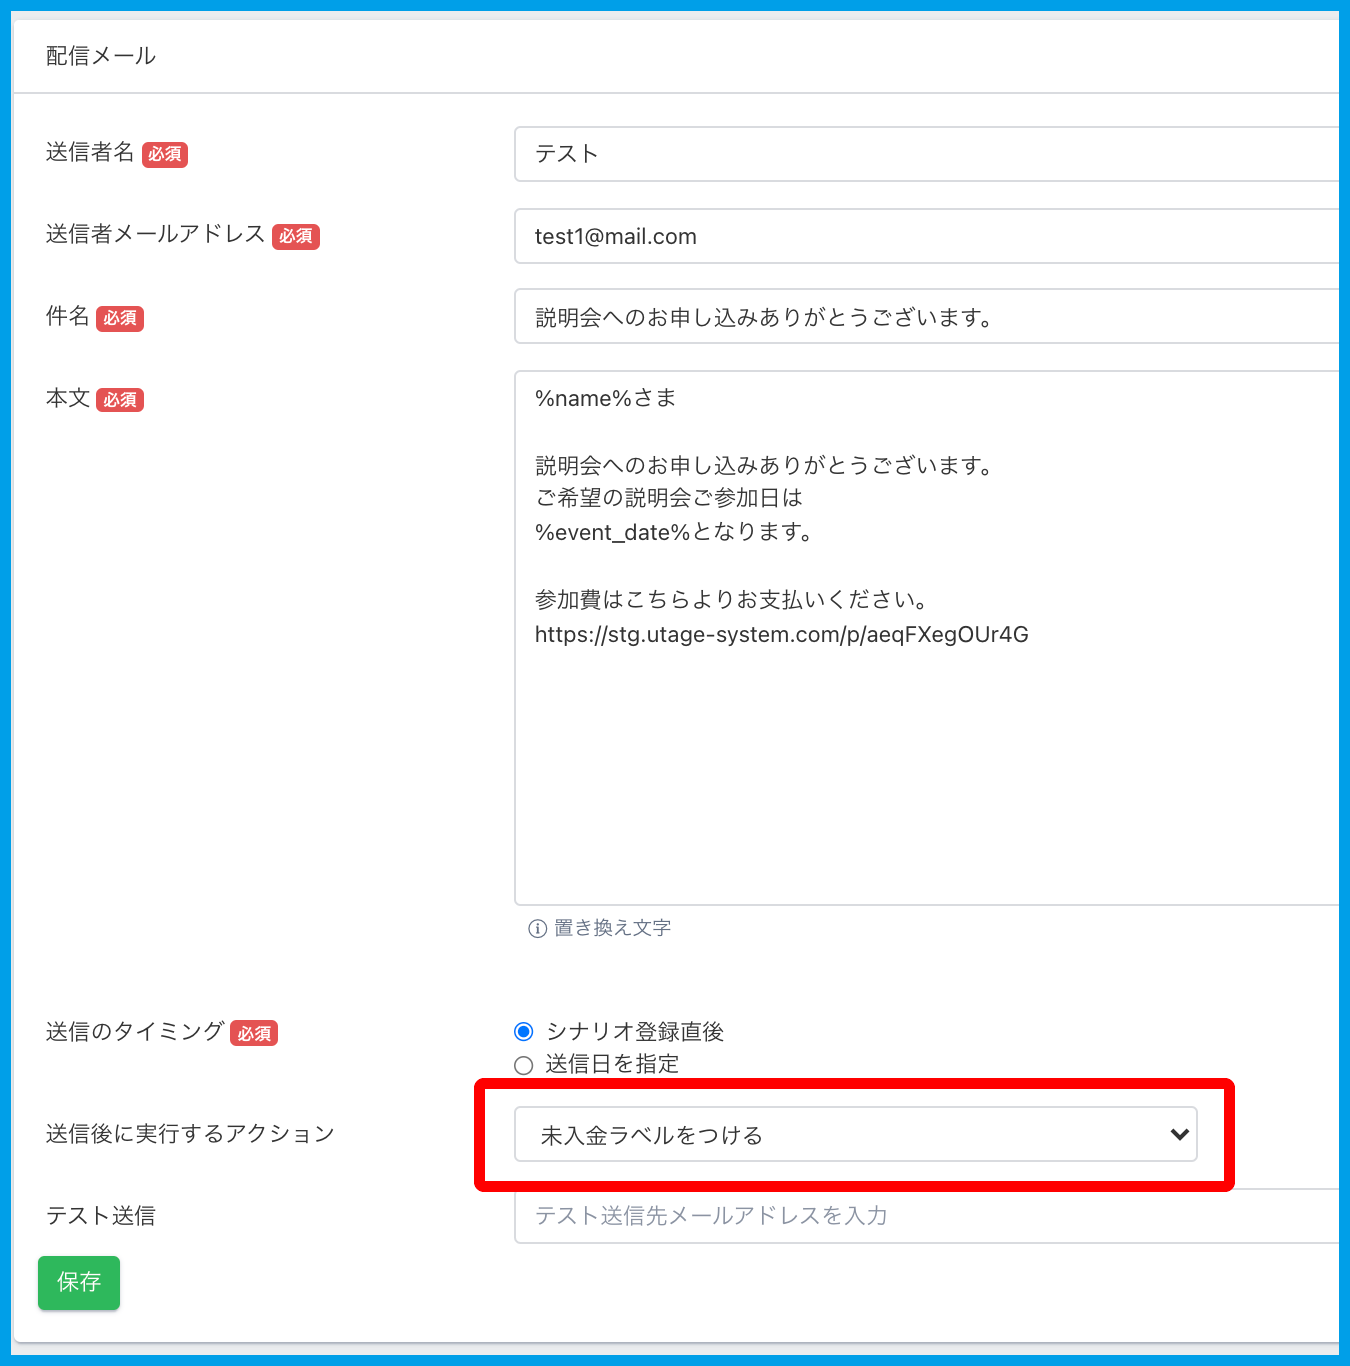This screenshot has height=1366, width=1350.
Task: Click the 必須 badge next to 件名
Action: (120, 318)
